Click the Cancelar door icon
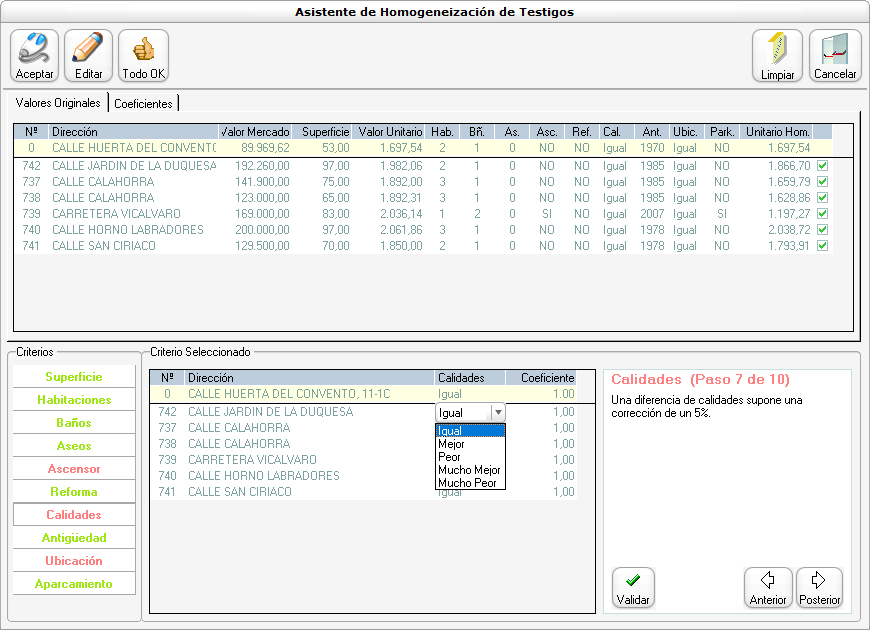This screenshot has width=870, height=630. pyautogui.click(x=834, y=55)
